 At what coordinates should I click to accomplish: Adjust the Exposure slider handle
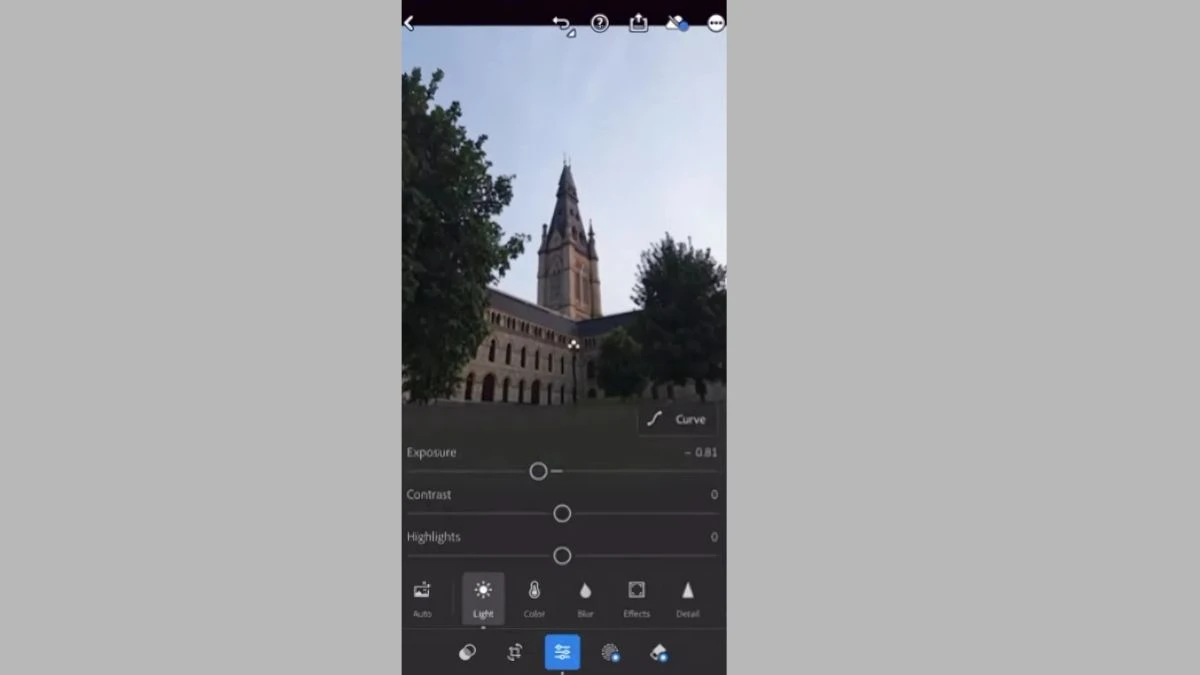538,471
